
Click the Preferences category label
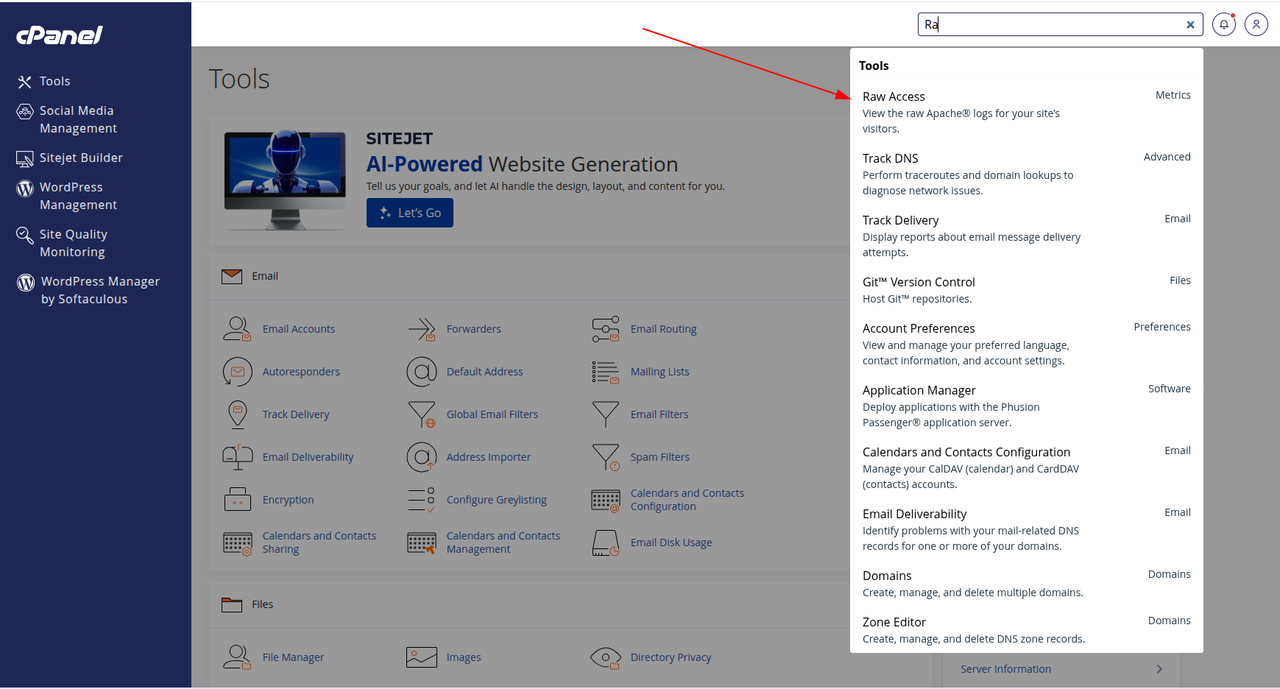click(x=1162, y=327)
